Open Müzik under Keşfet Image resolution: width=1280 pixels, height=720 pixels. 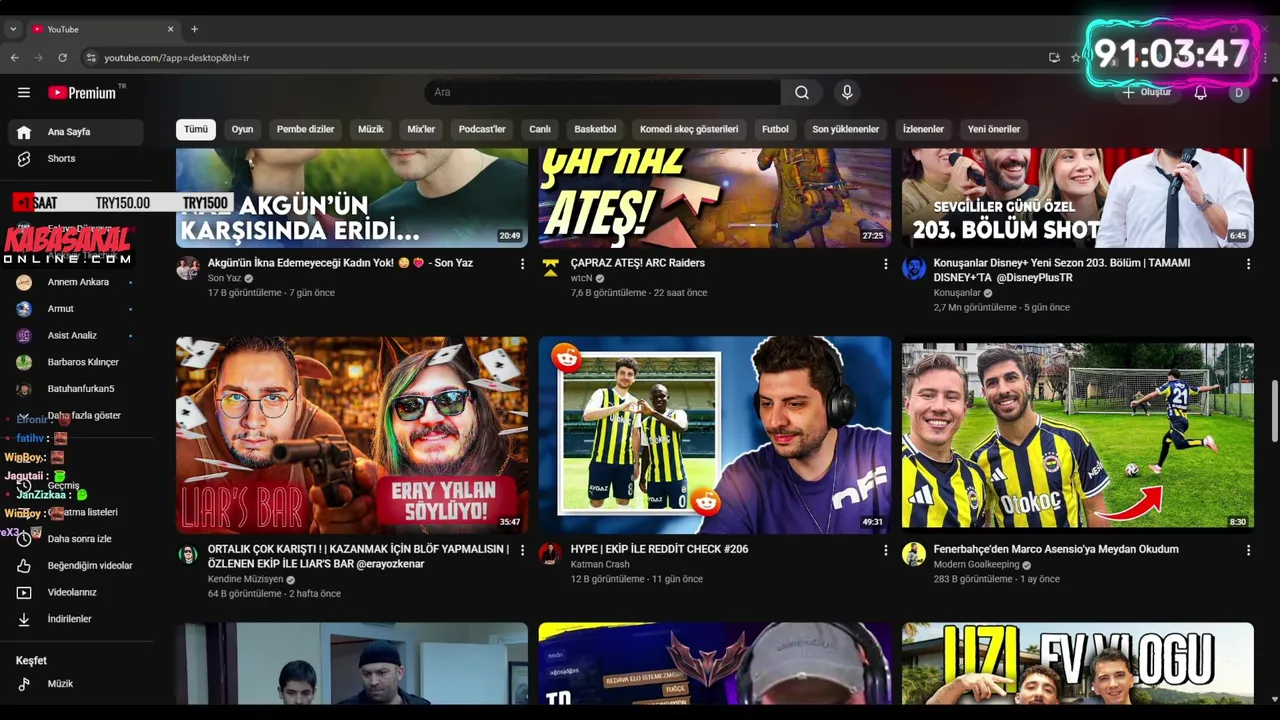pos(76,684)
